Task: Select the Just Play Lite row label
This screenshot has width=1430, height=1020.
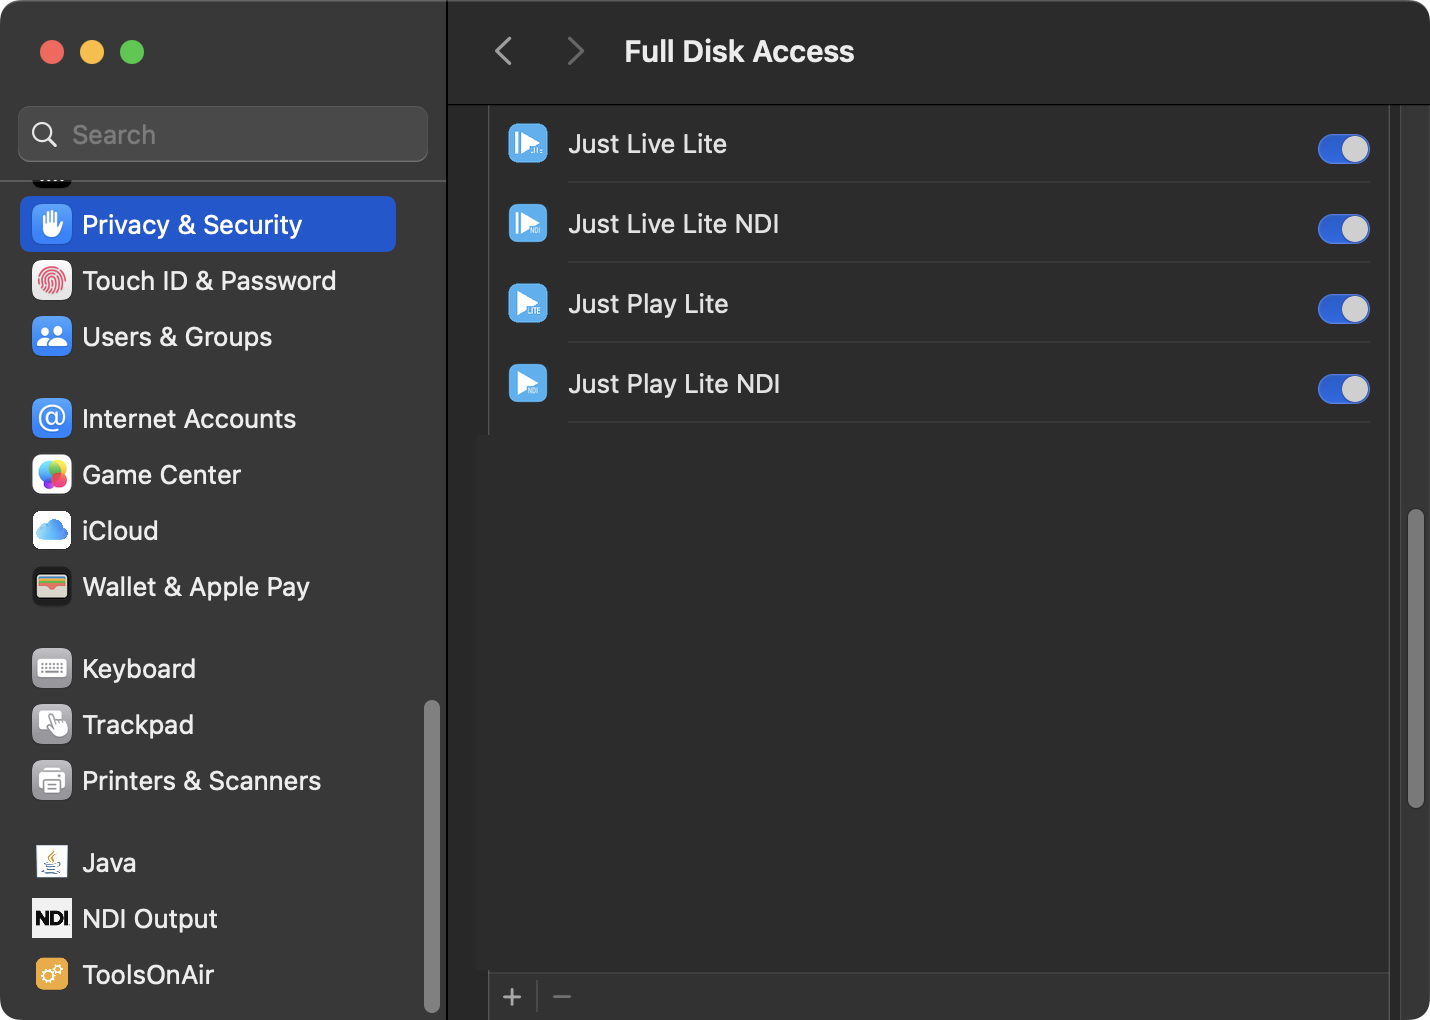Action: [x=648, y=304]
